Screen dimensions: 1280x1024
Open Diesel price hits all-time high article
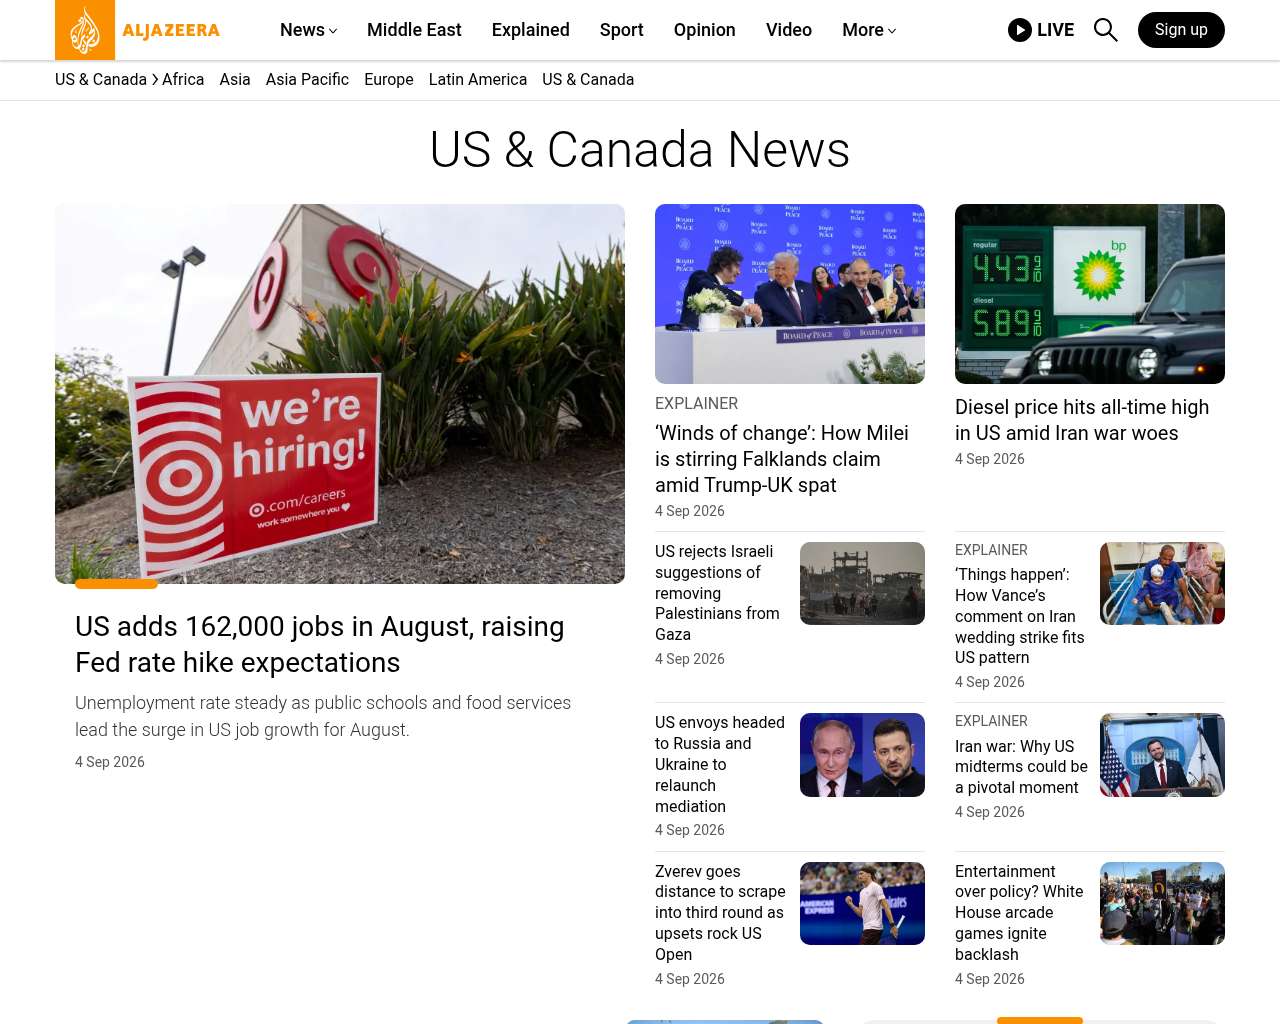[1082, 420]
